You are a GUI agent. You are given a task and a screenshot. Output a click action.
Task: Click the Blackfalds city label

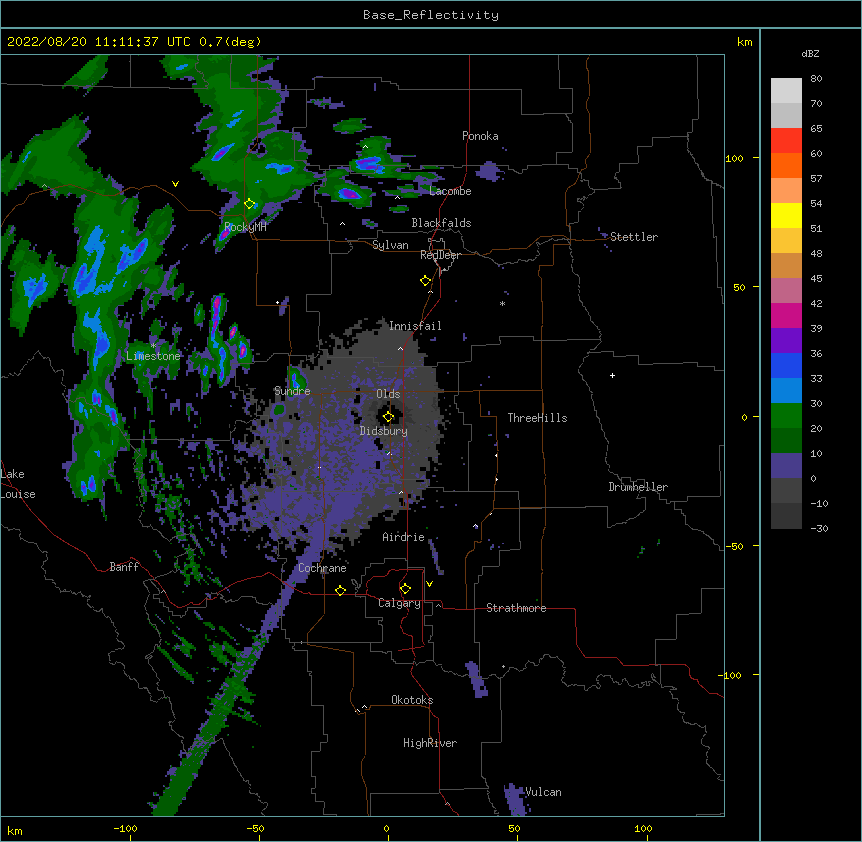click(x=441, y=223)
